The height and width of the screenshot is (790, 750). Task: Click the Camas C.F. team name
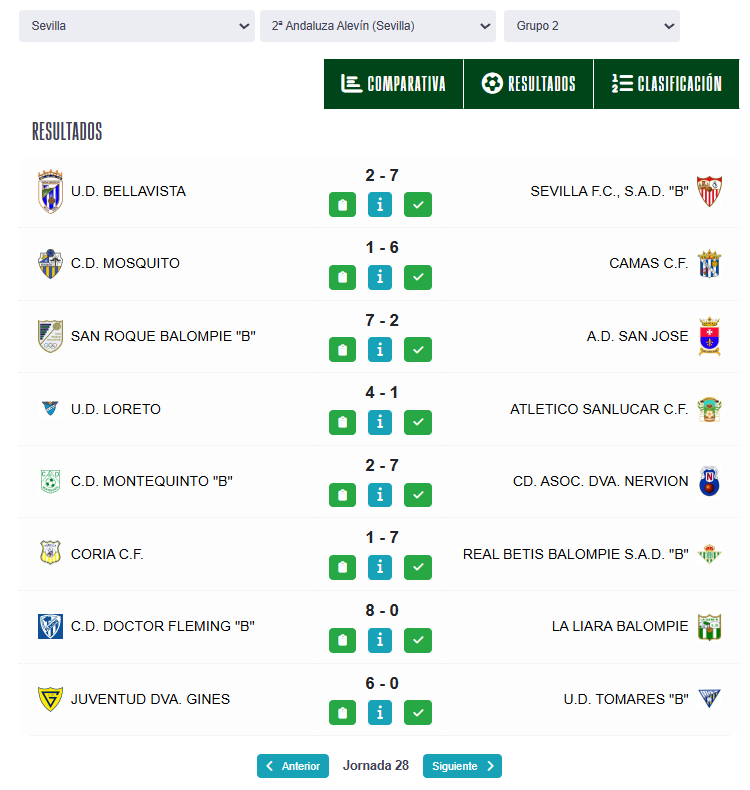coord(648,263)
